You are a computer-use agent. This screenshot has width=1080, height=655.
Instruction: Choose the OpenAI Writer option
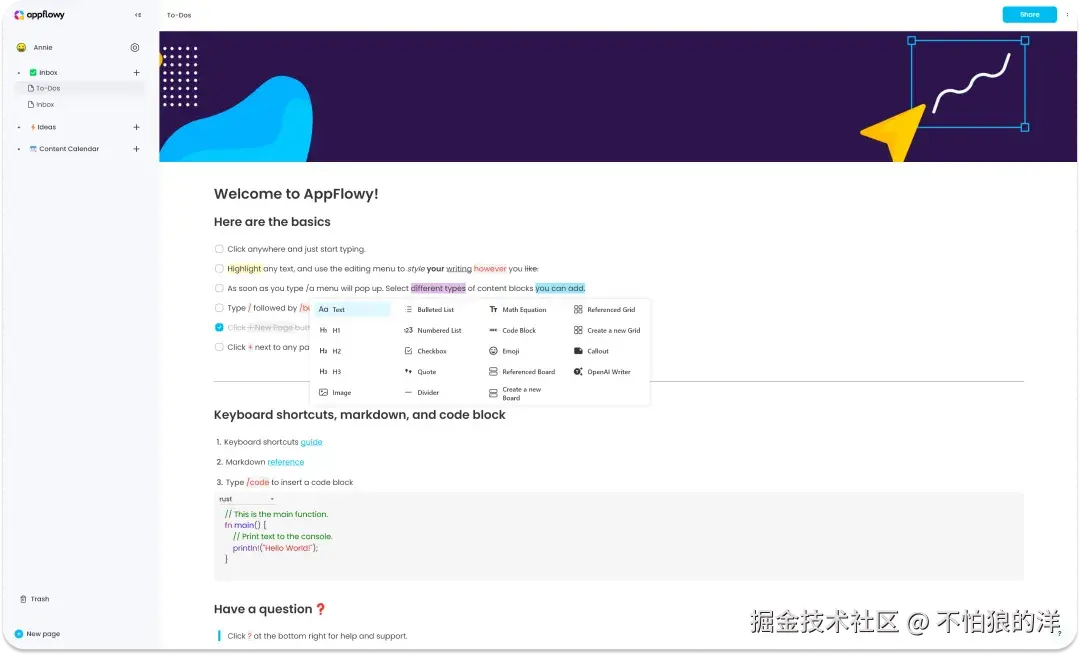coord(606,371)
